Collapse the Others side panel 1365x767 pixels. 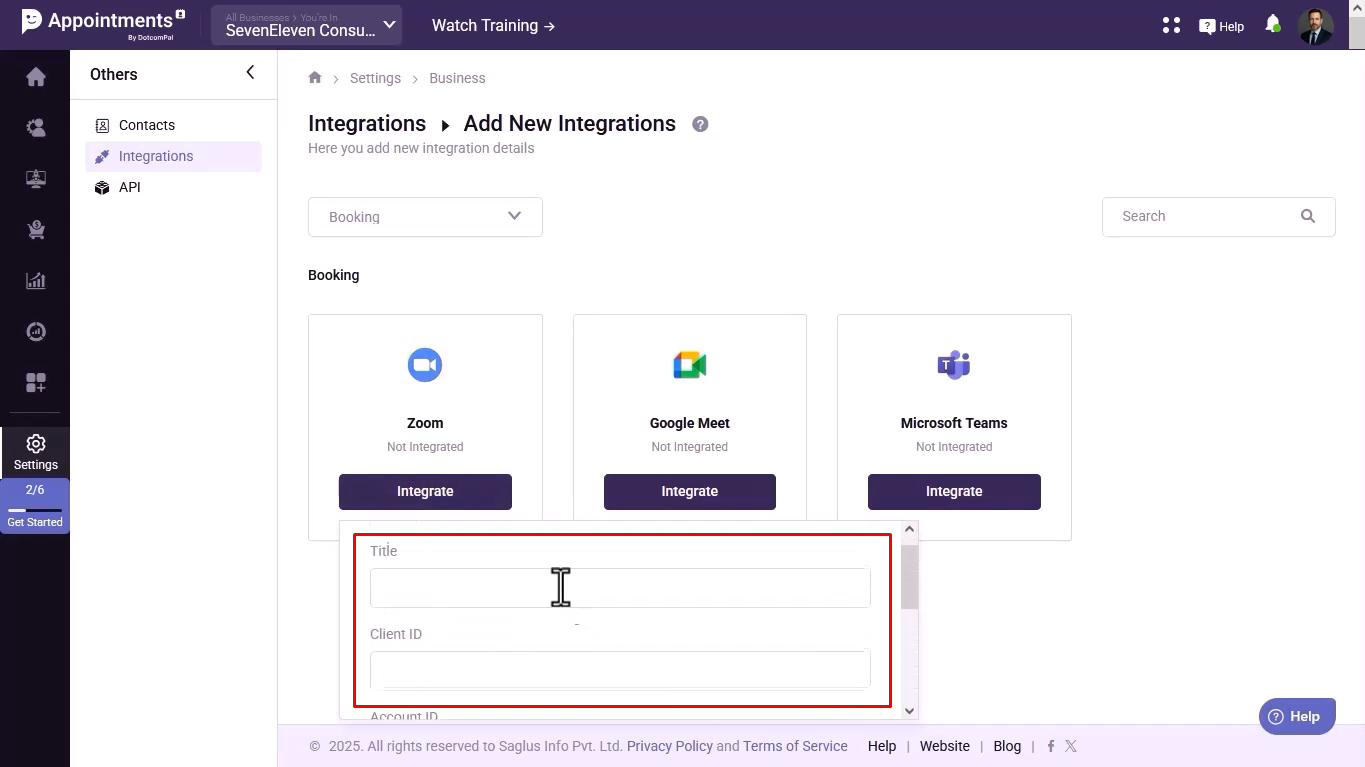pos(250,73)
